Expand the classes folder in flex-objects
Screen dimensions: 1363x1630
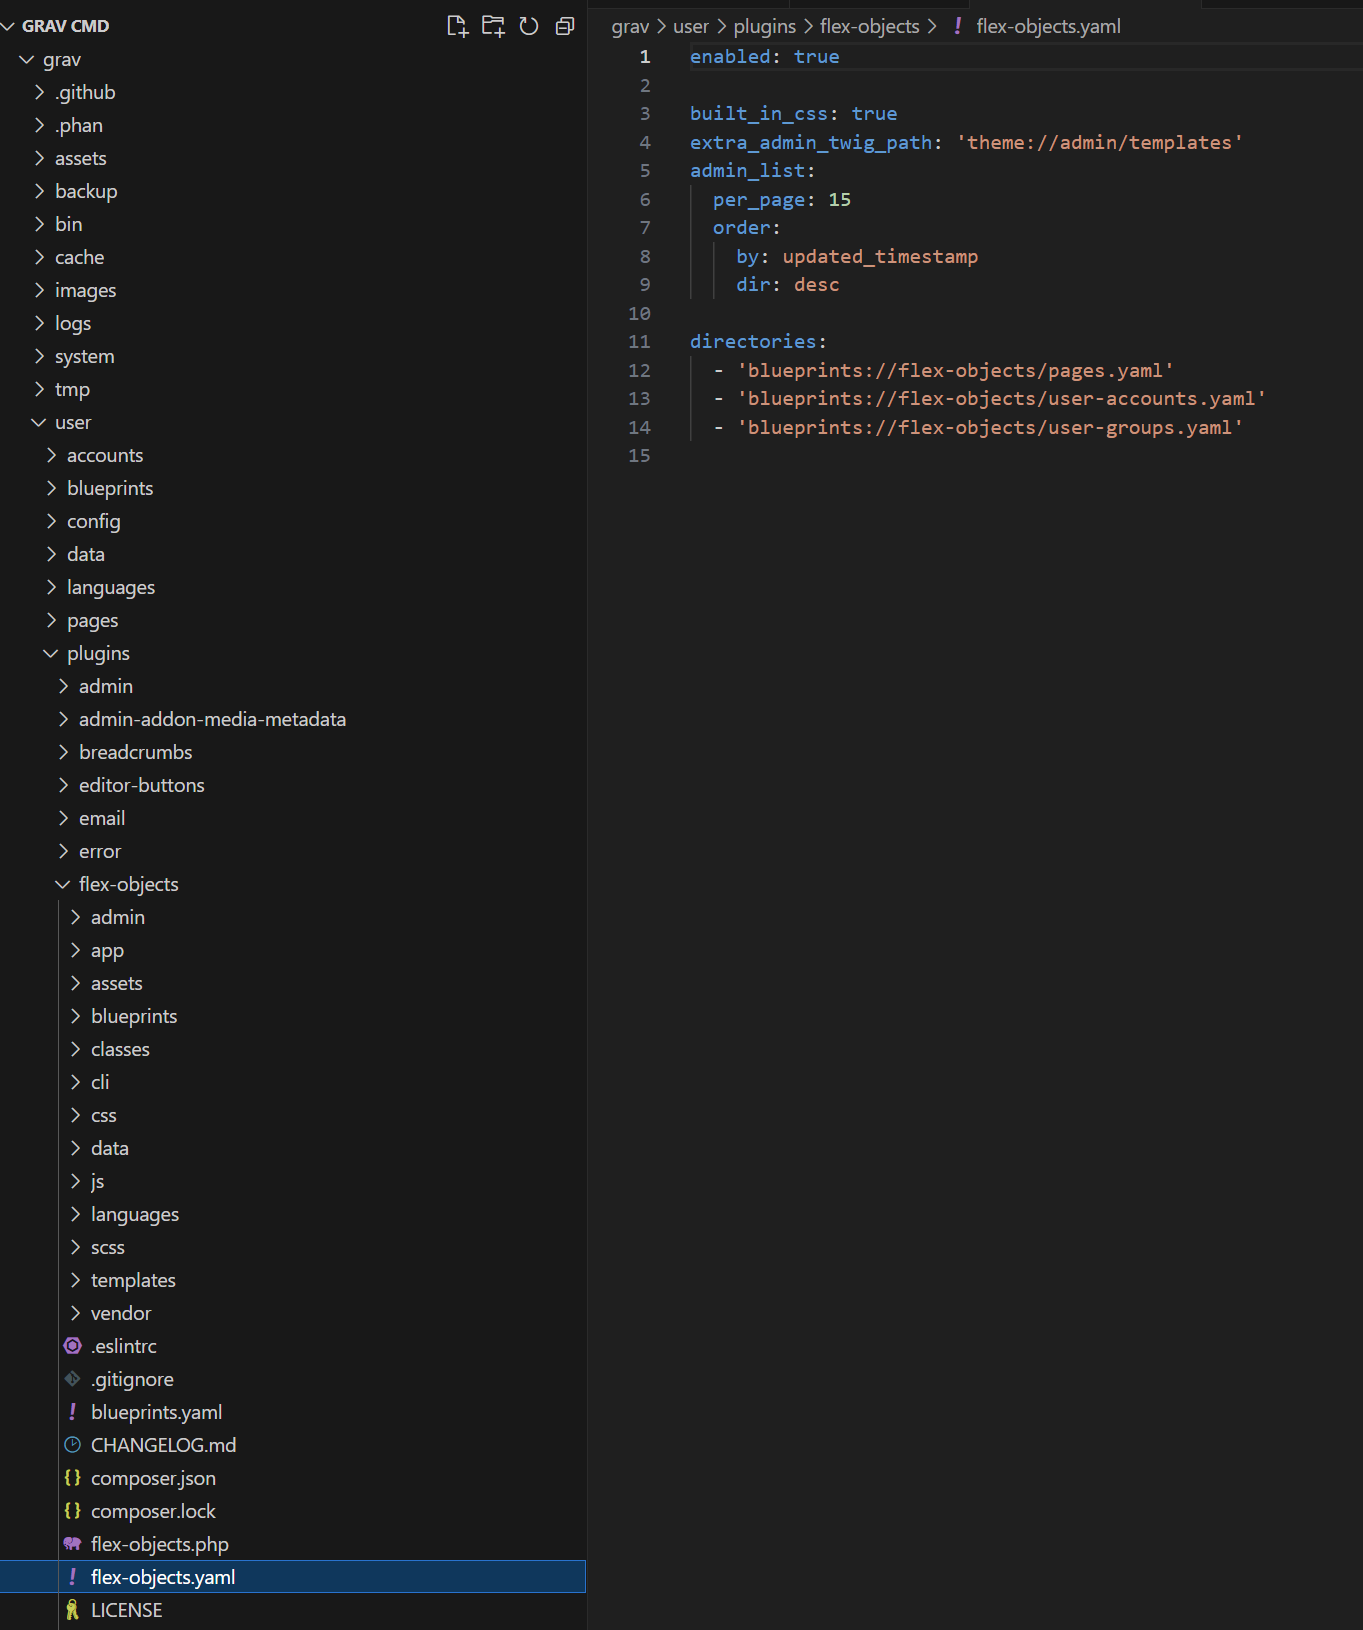[75, 1049]
